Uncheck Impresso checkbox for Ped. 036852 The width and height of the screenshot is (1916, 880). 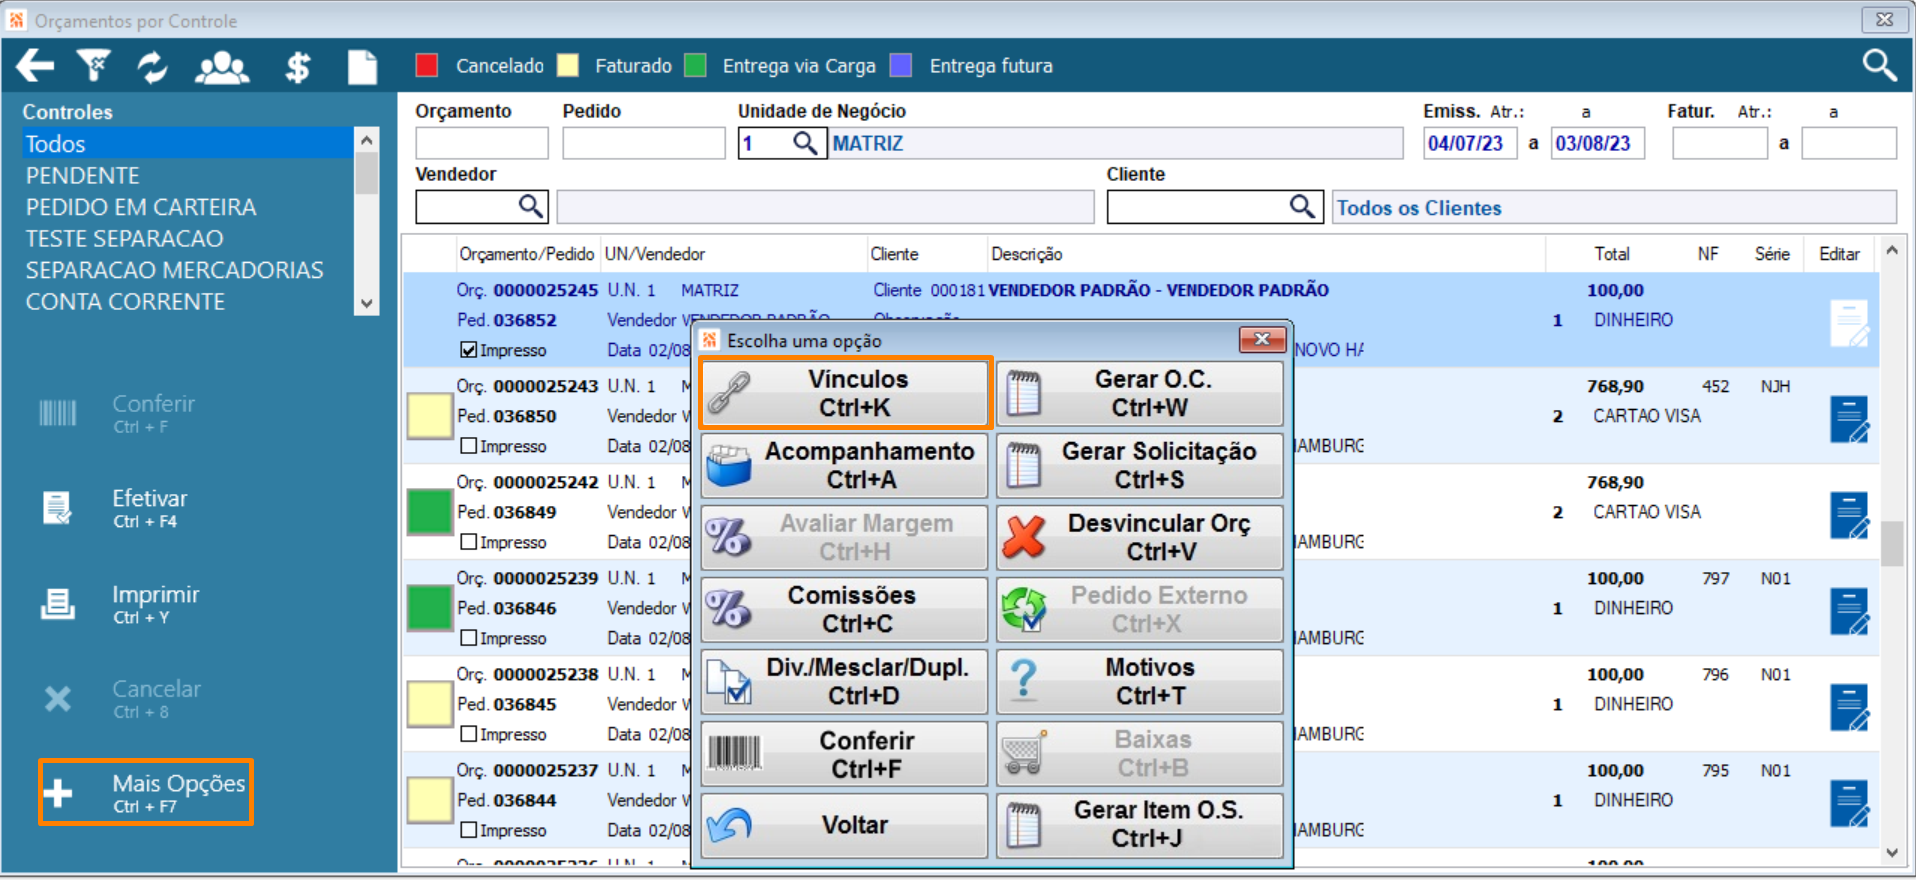click(468, 350)
